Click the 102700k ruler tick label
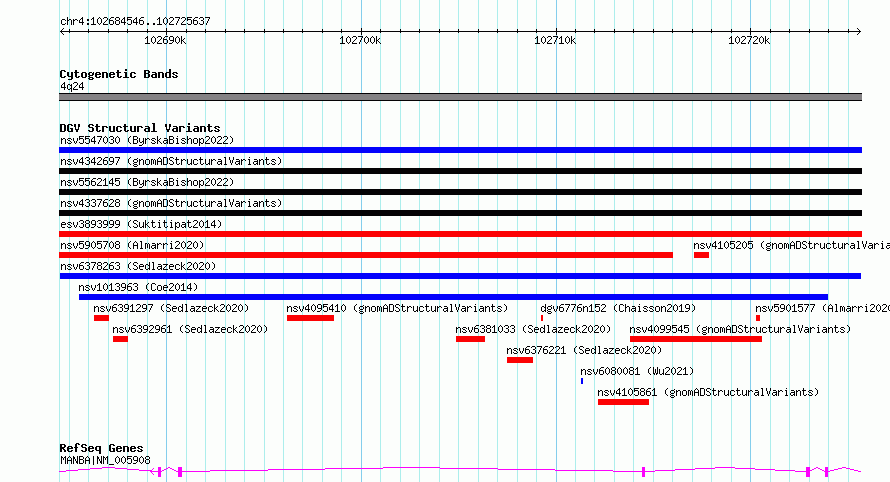890x482 pixels. pyautogui.click(x=360, y=40)
